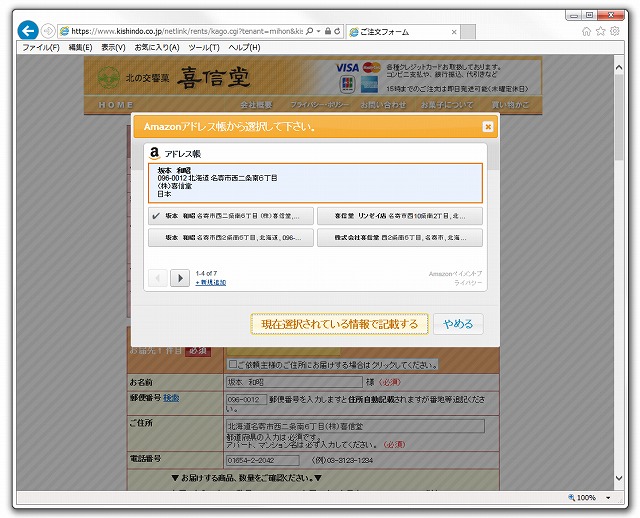Open the プライバシー link in the address widget
The width and height of the screenshot is (640, 518).
pos(468,282)
